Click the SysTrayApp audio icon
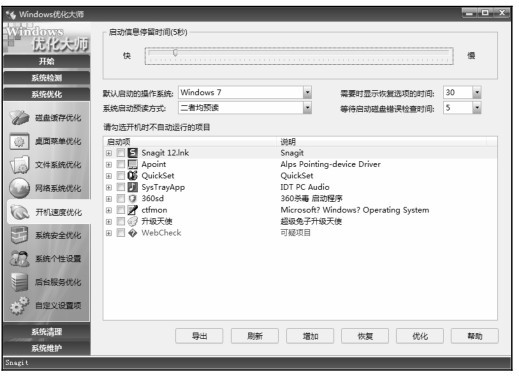The width and height of the screenshot is (519, 376). click(133, 187)
